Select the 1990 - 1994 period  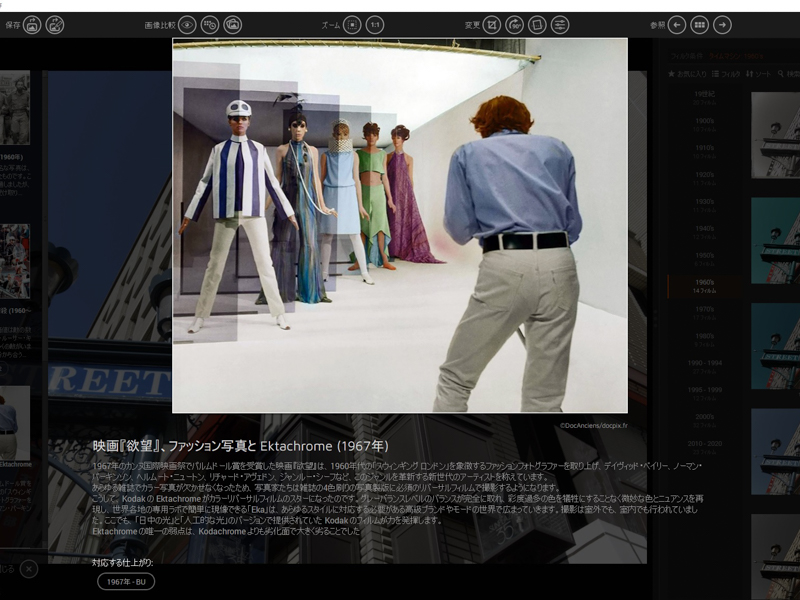click(x=705, y=367)
